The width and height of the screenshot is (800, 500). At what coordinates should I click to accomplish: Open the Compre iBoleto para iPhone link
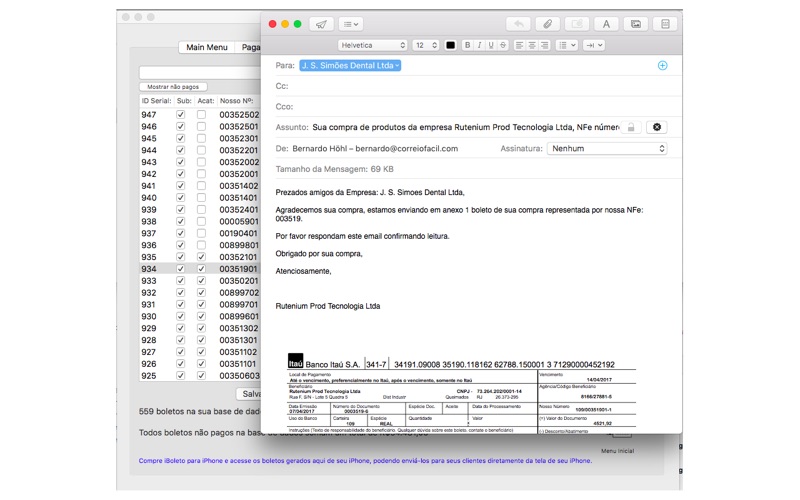point(365,461)
